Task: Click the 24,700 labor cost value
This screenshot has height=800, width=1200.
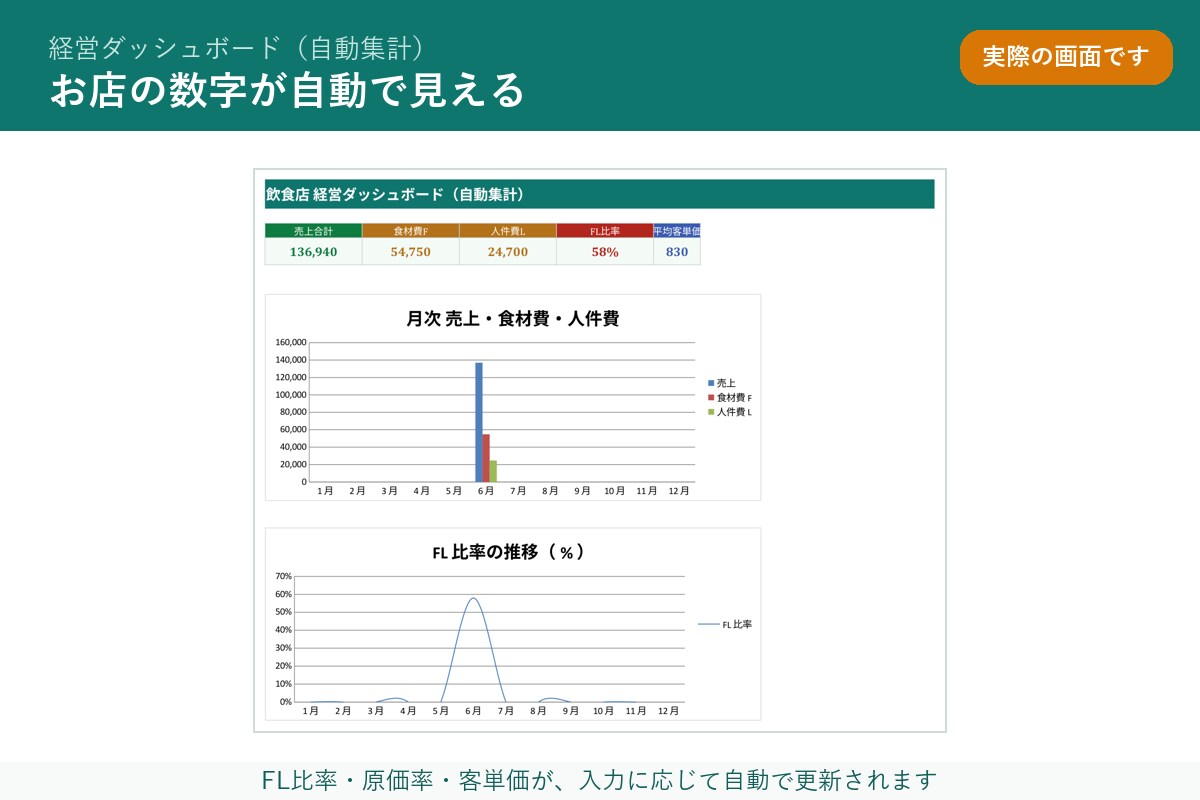Action: coord(507,252)
